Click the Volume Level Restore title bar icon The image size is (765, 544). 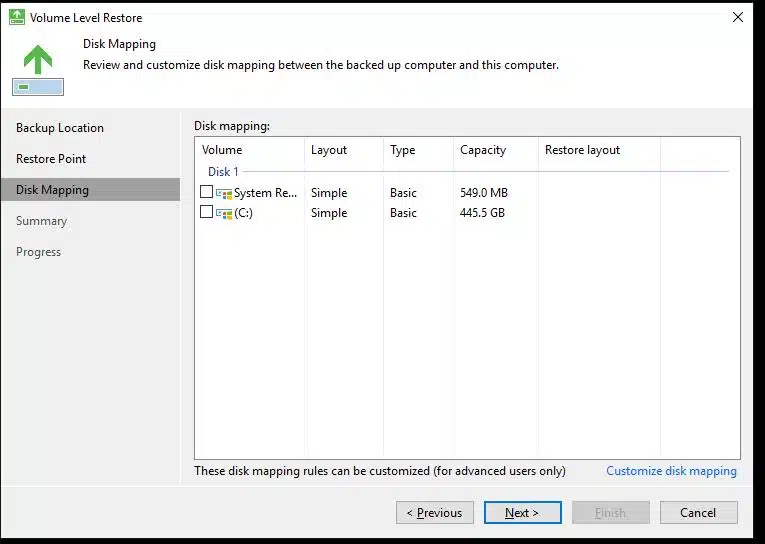pos(17,17)
